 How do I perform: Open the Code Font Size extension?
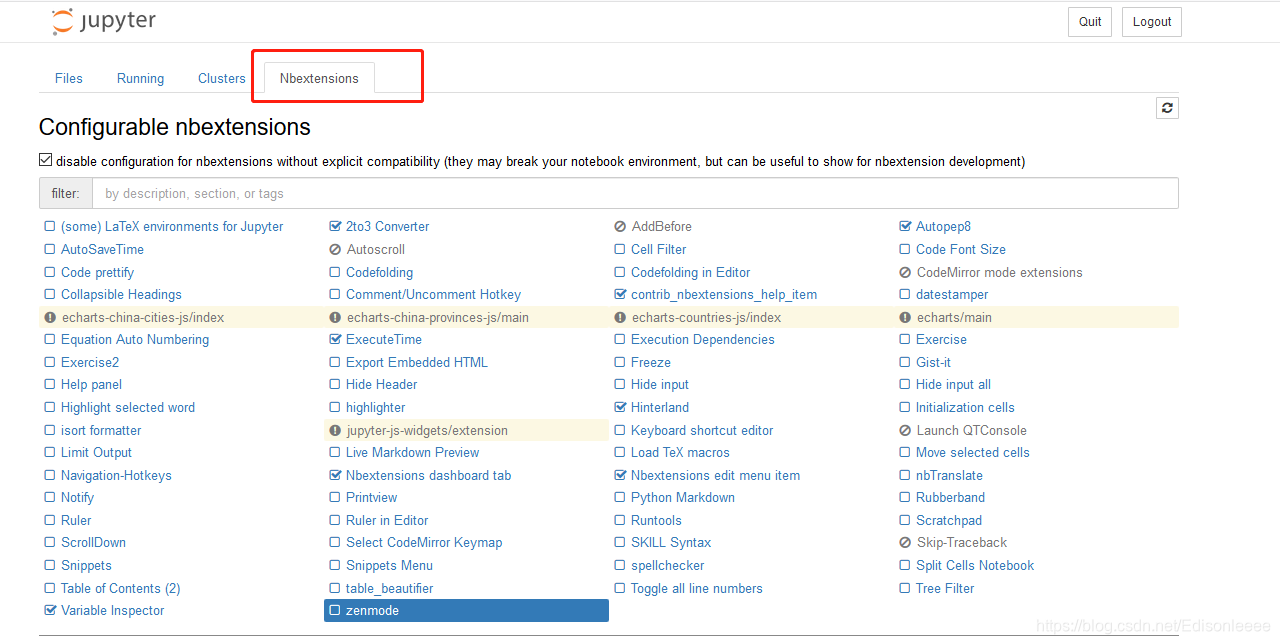coord(961,250)
